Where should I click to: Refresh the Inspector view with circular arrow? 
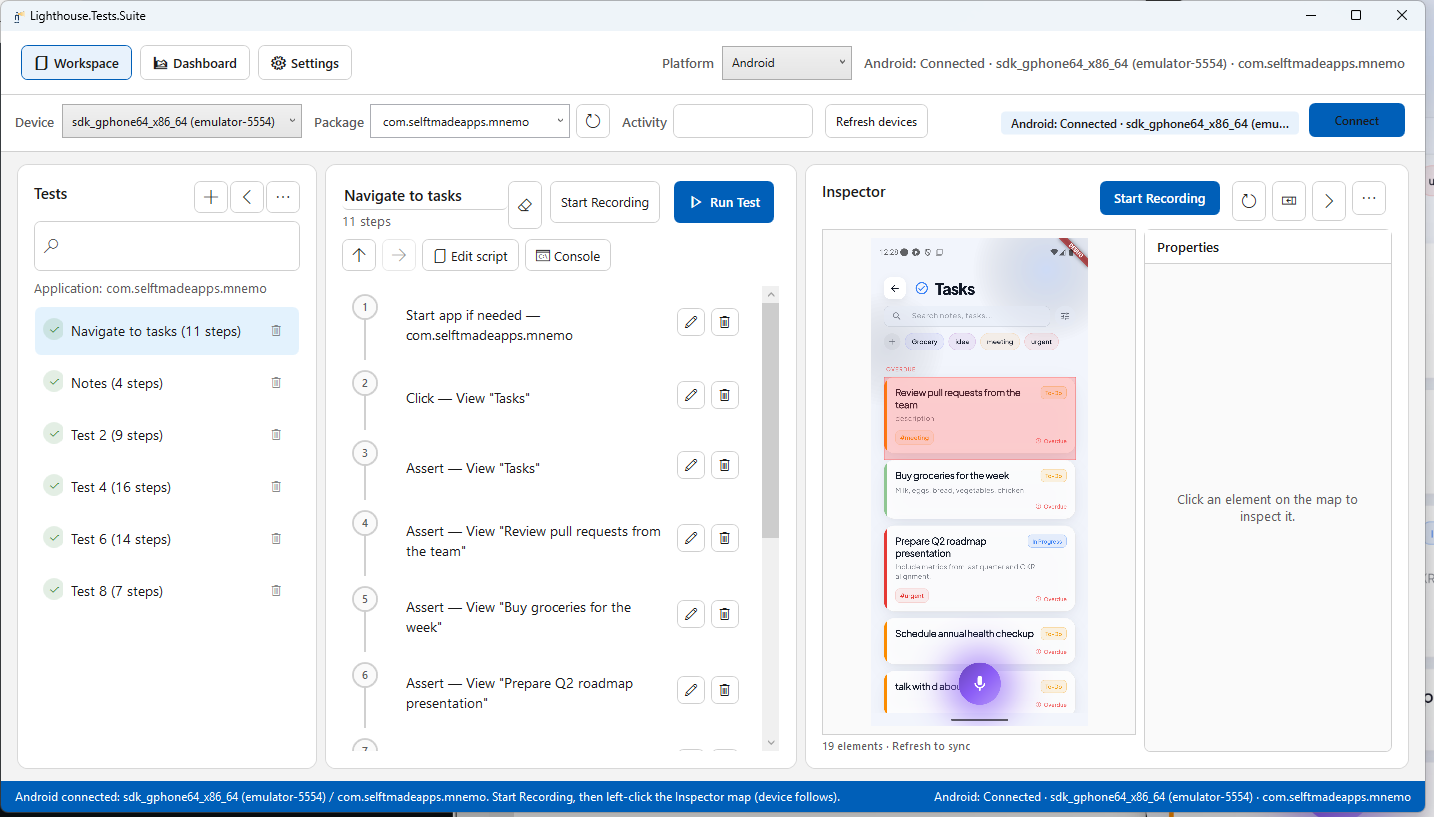[x=1249, y=200]
